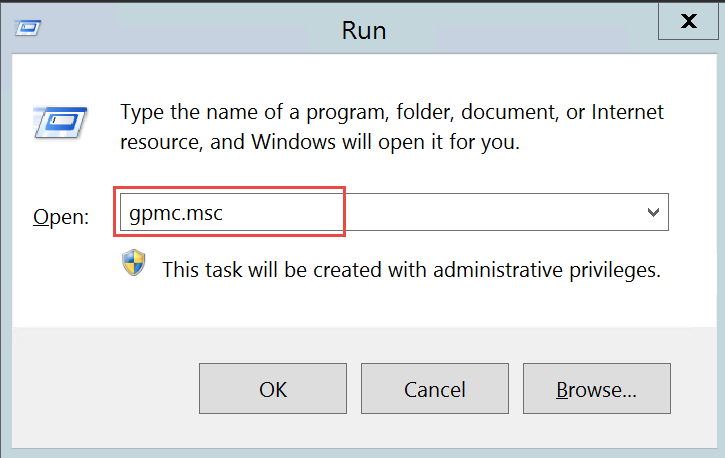This screenshot has width=725, height=458.
Task: Expand the Open history dropdown arrow
Action: (653, 213)
